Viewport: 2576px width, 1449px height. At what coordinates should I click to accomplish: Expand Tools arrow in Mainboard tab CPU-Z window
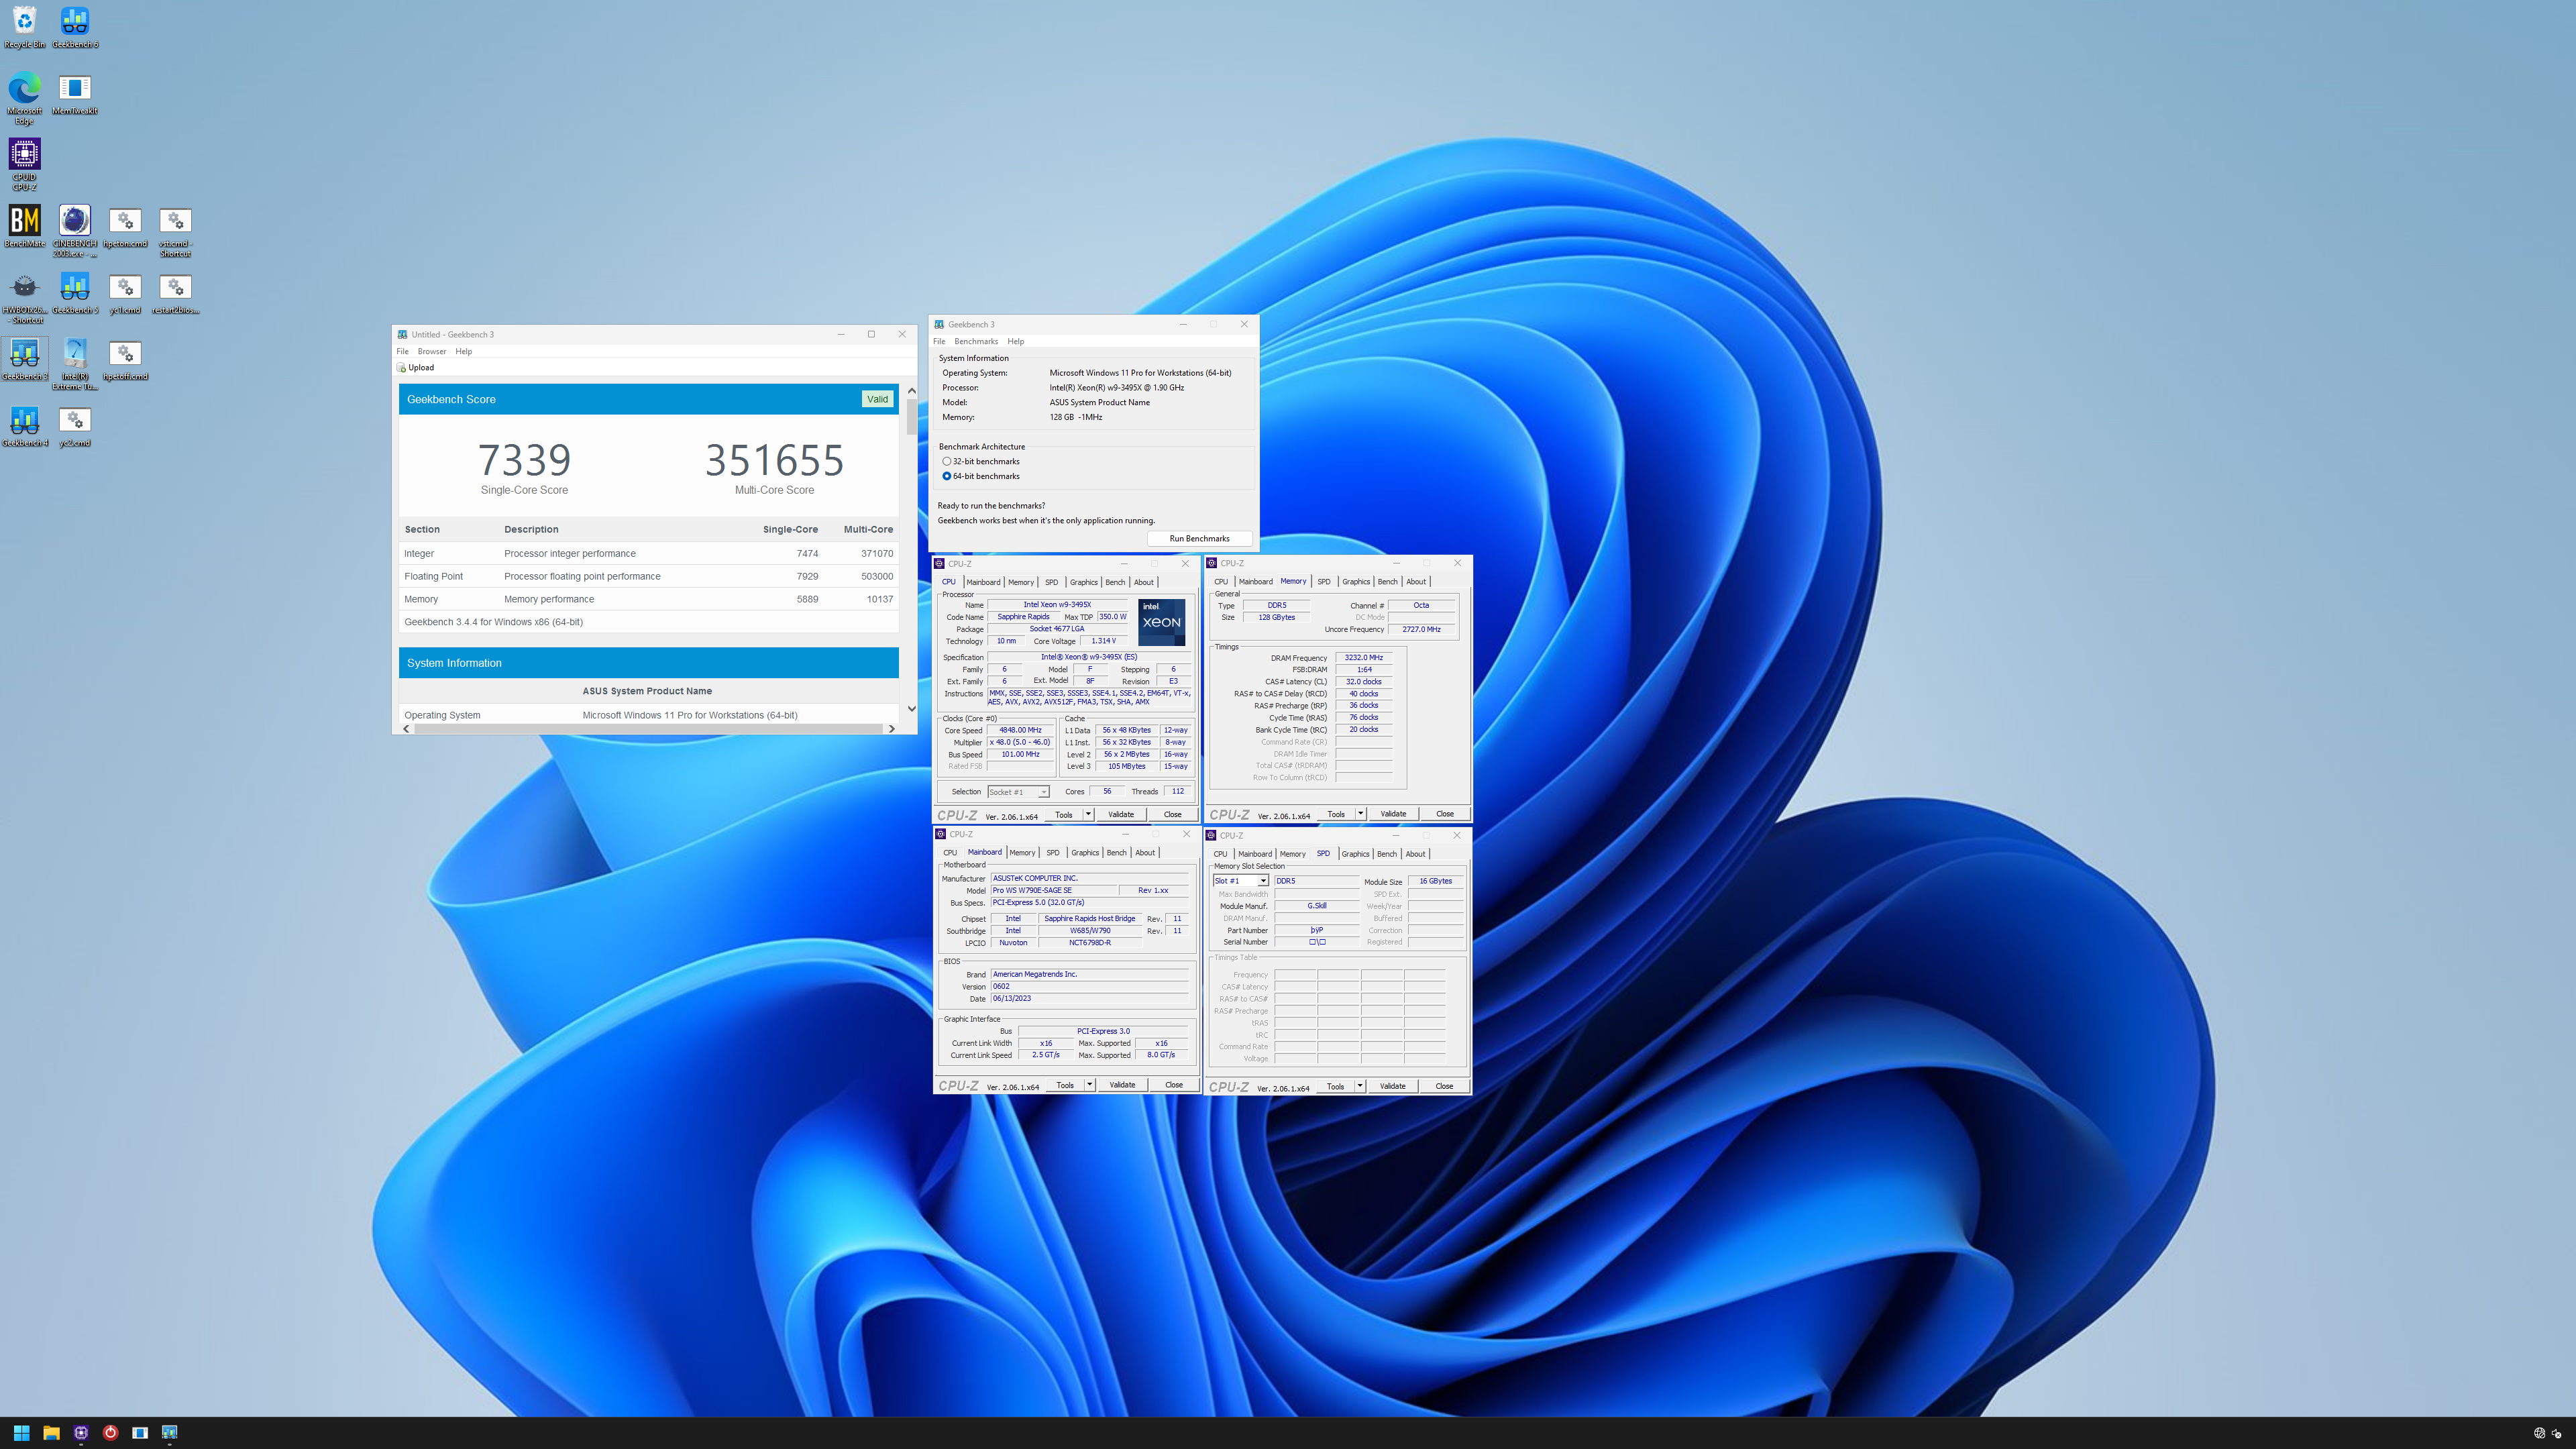pos(1089,1085)
